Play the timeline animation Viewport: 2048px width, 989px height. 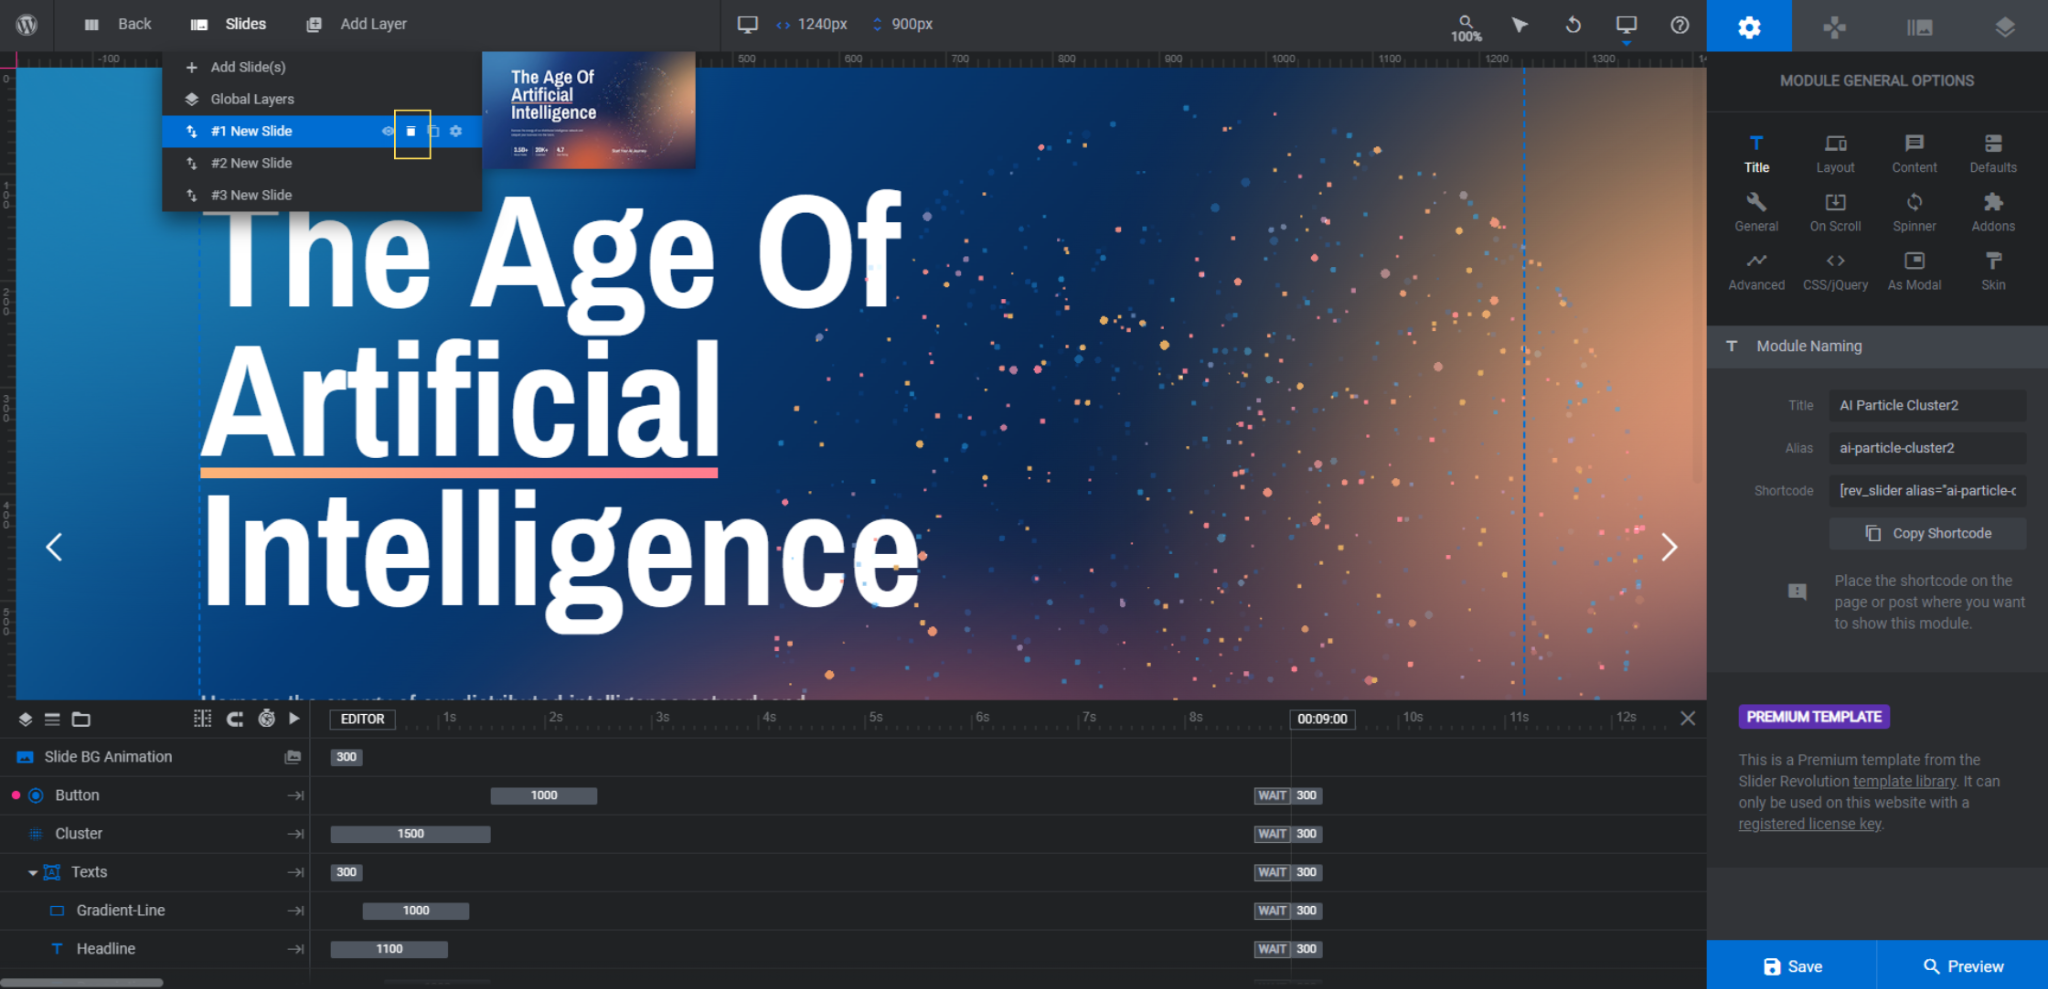pyautogui.click(x=294, y=718)
